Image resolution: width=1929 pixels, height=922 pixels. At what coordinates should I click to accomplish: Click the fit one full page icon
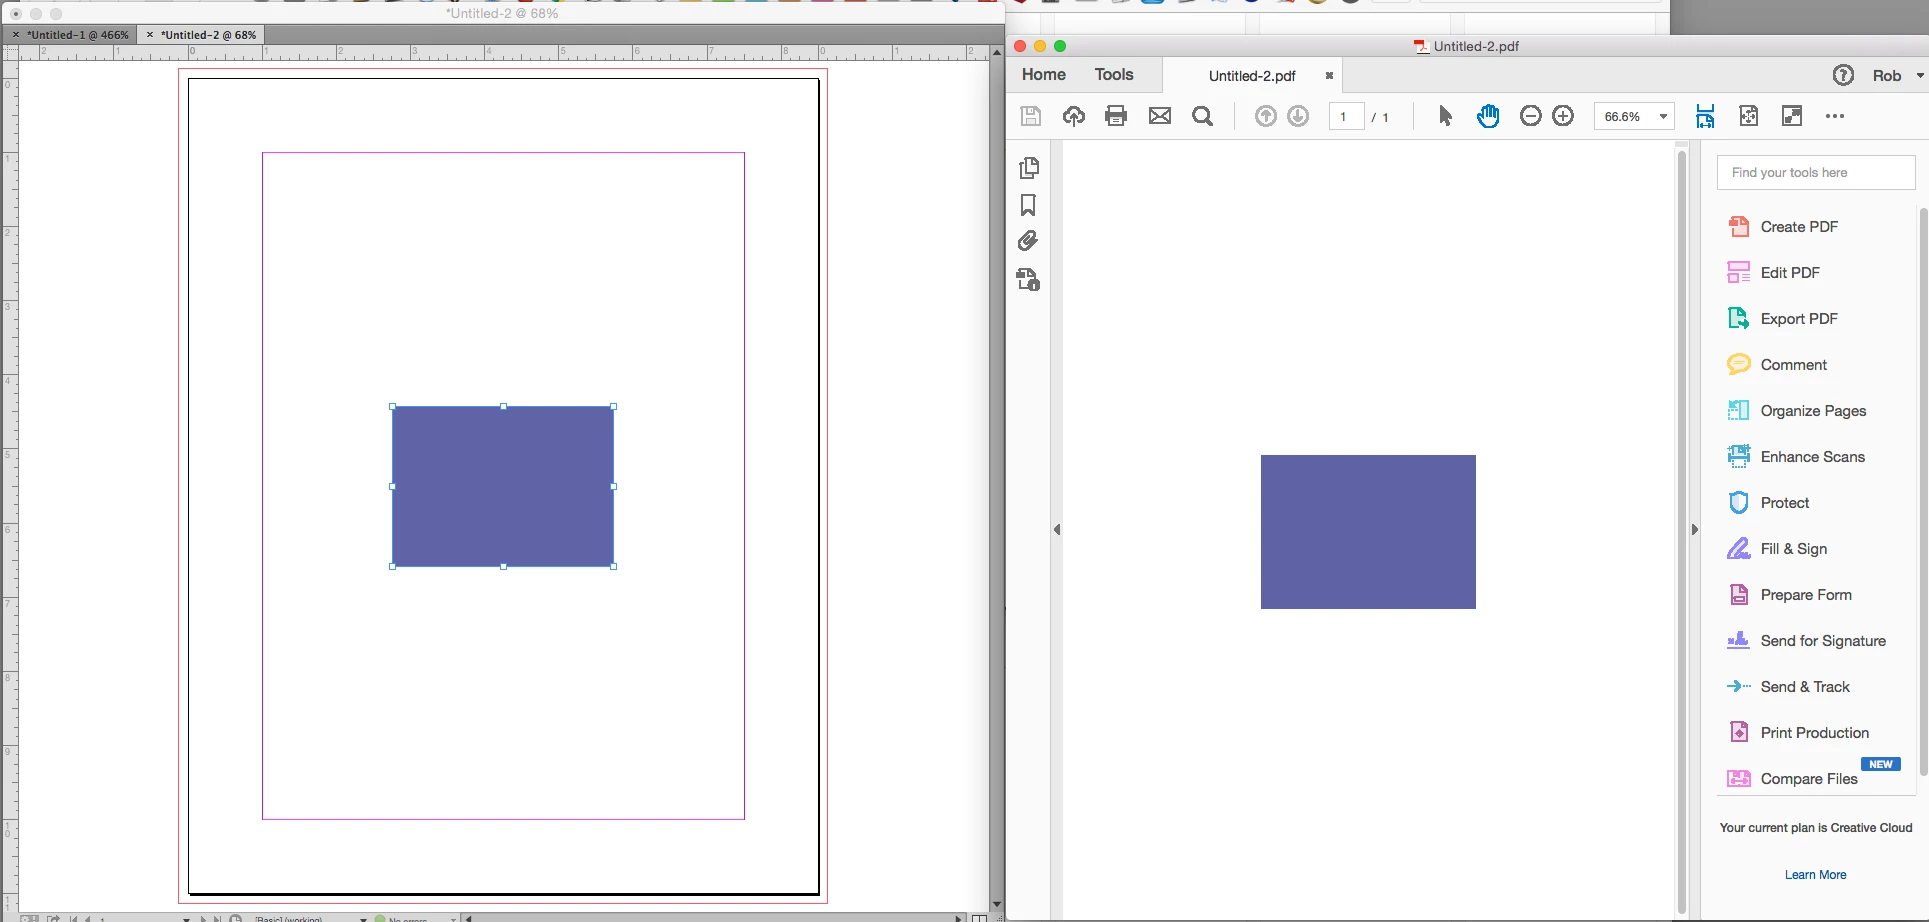point(1749,116)
